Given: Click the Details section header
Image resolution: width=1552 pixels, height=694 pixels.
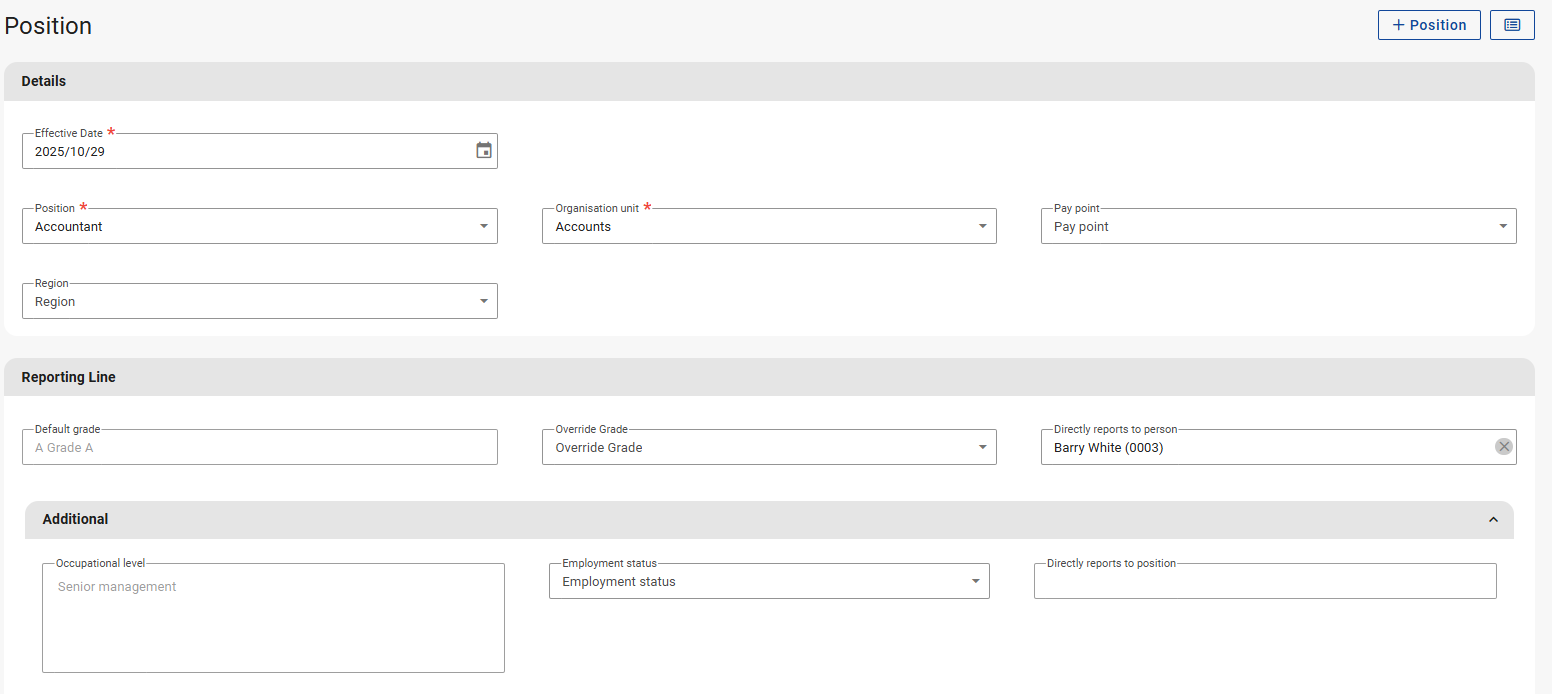Looking at the screenshot, I should tap(44, 81).
